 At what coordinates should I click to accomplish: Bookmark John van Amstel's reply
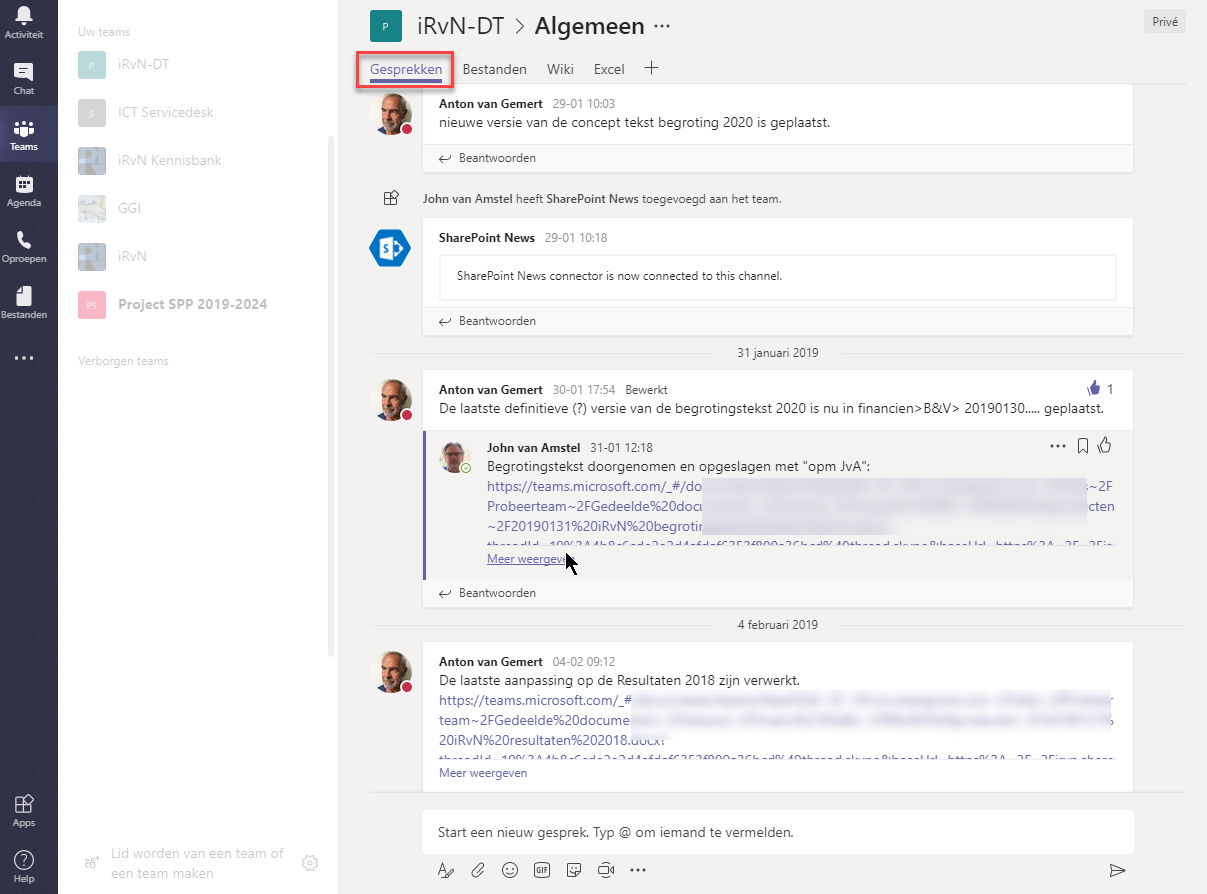(x=1082, y=446)
